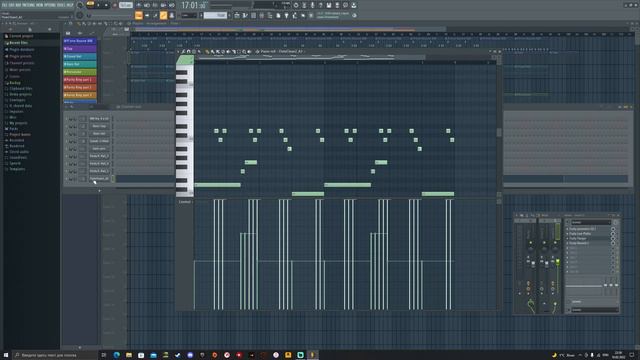
Task: Open Current project in browser
Action: pyautogui.click(x=21, y=36)
